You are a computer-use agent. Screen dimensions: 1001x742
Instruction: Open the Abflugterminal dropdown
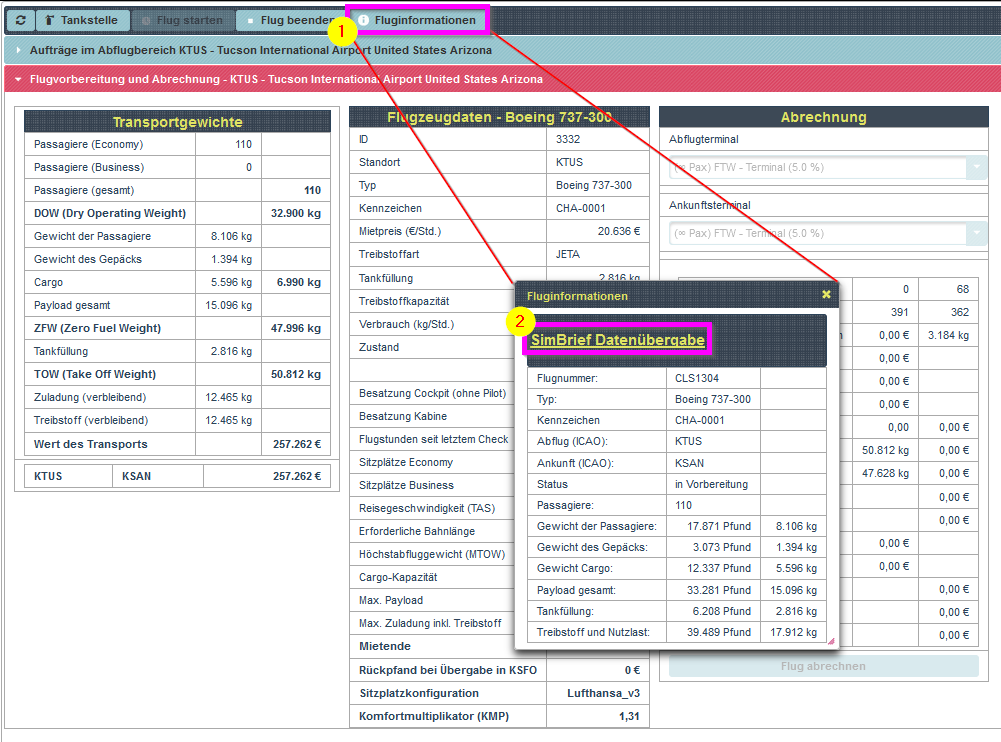pos(827,168)
